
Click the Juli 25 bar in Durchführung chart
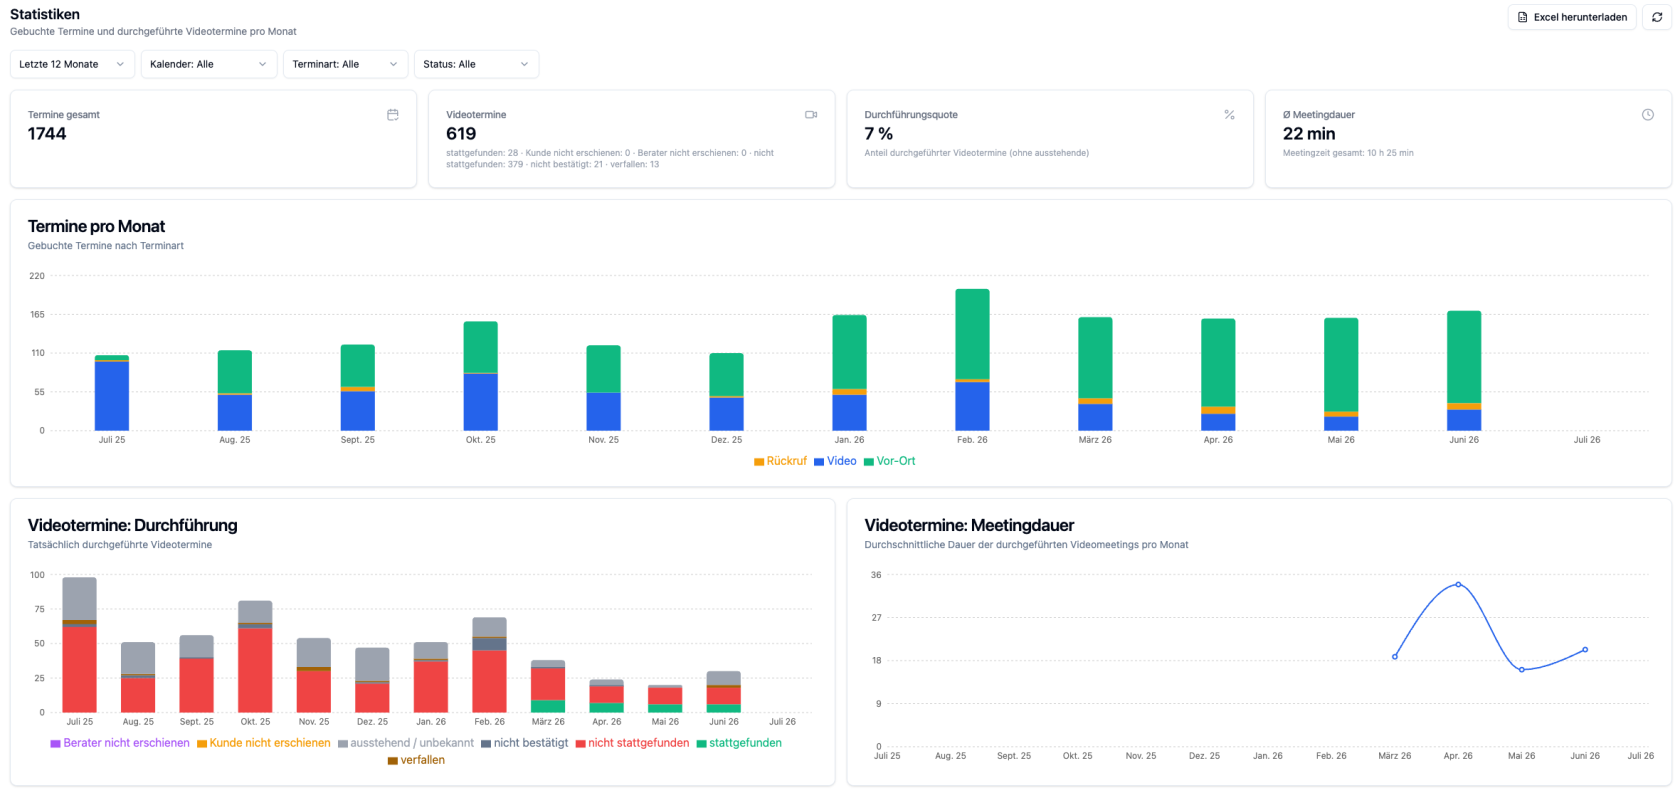coord(80,645)
